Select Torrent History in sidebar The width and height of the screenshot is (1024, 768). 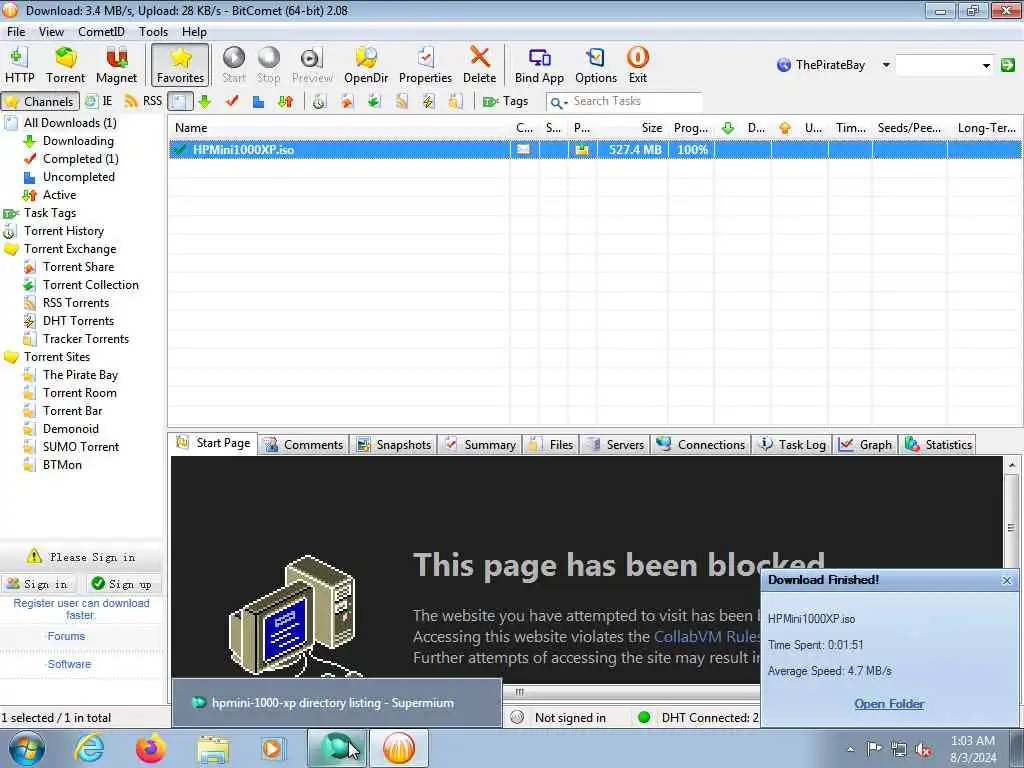[63, 231]
